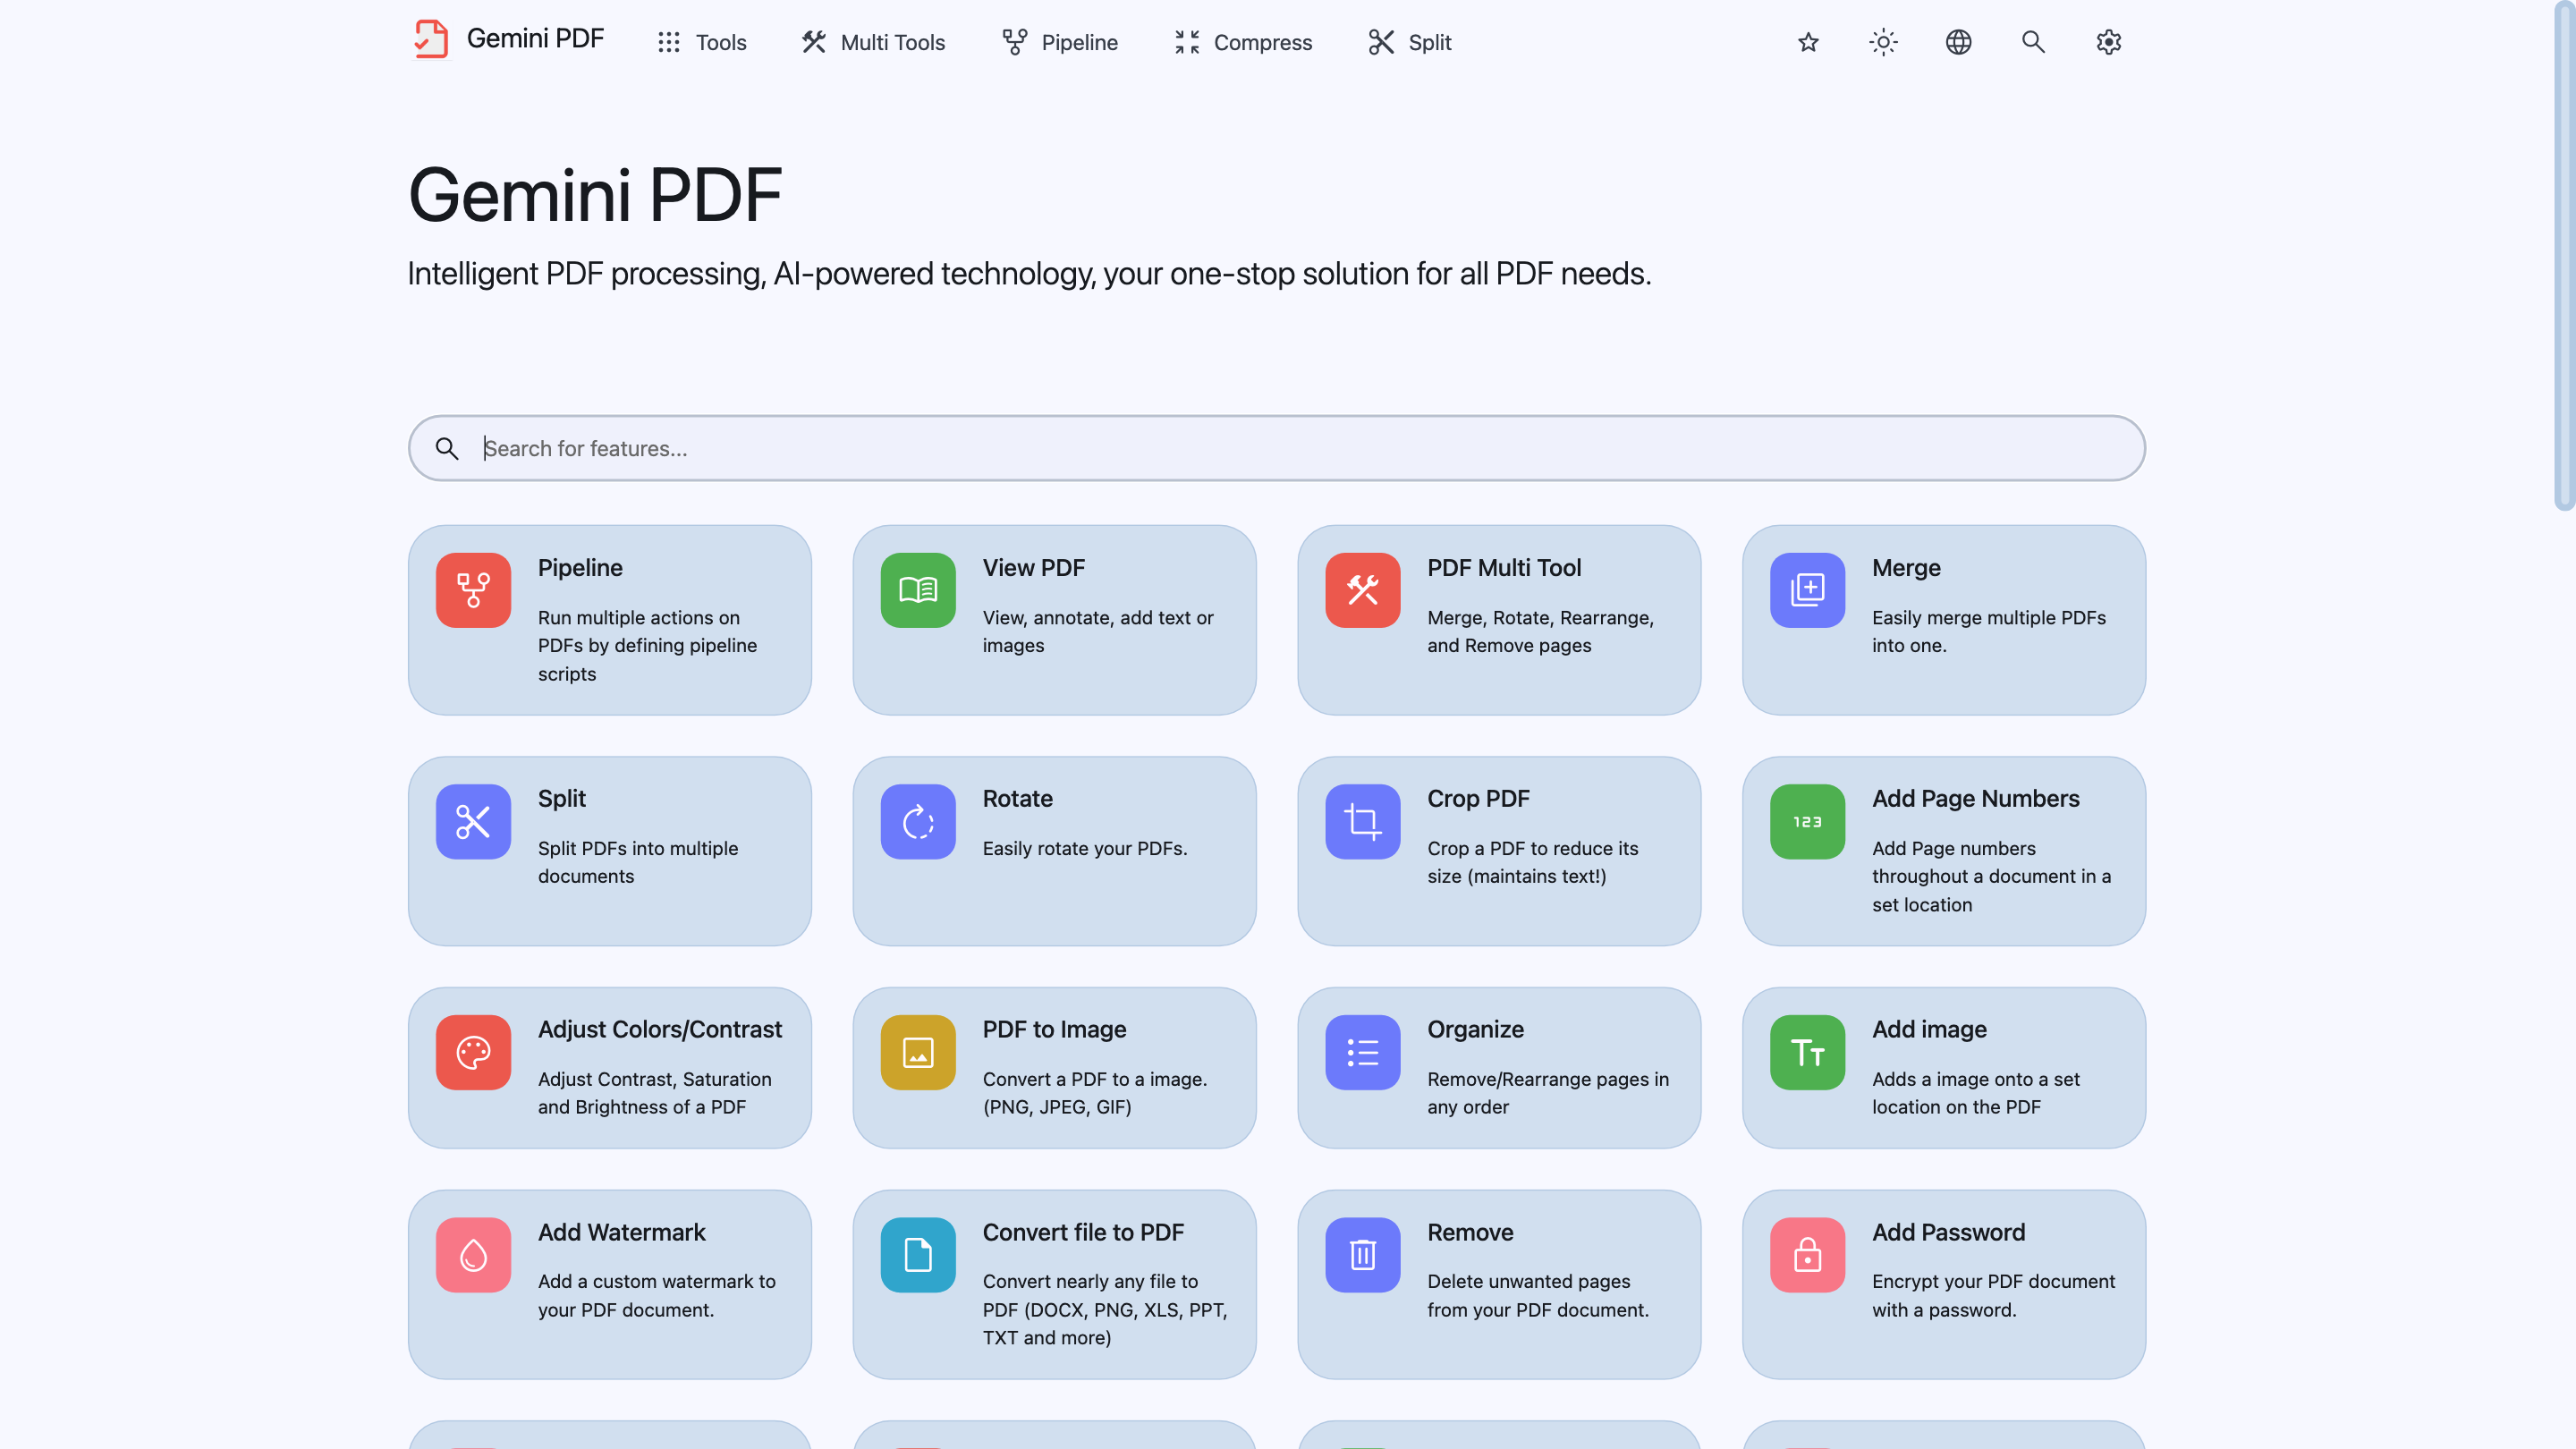Image resolution: width=2576 pixels, height=1449 pixels.
Task: Open the Add Password lock icon
Action: click(1806, 1255)
